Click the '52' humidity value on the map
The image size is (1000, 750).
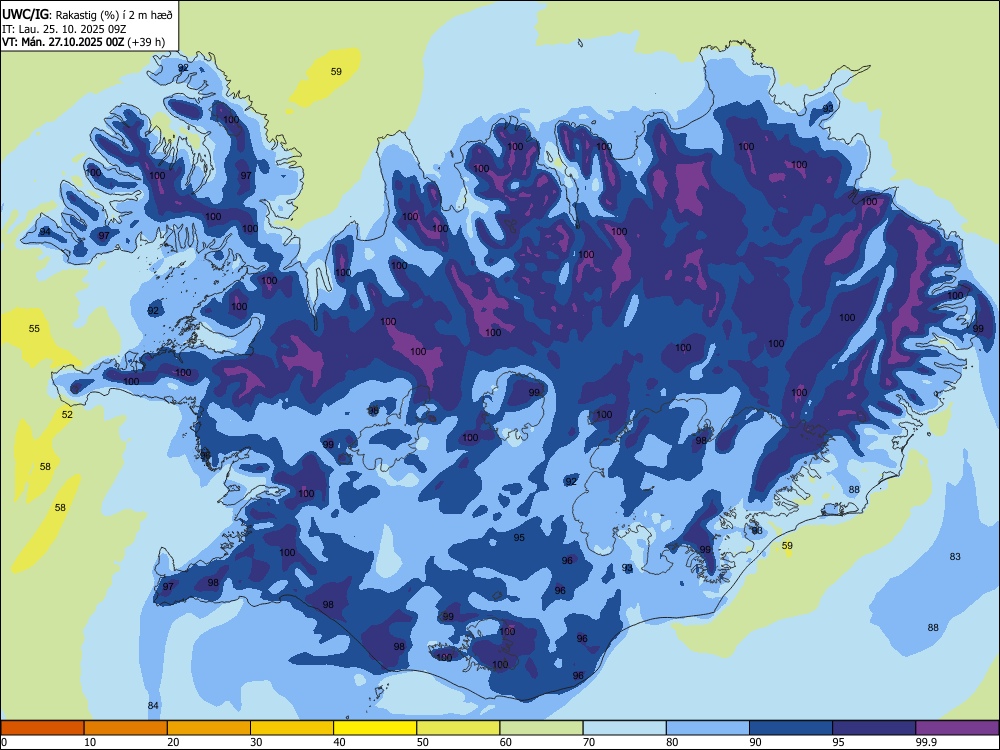(x=67, y=415)
